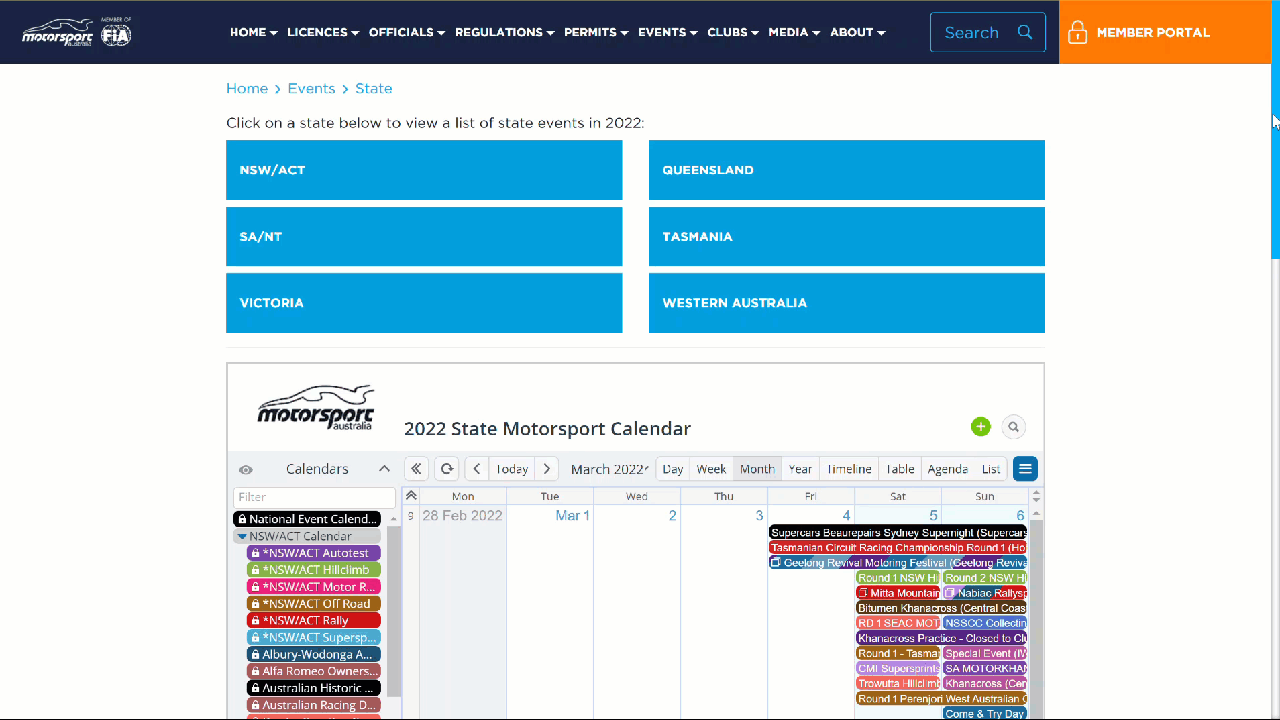Toggle the NSW/ACT Rally calendar

click(314, 621)
